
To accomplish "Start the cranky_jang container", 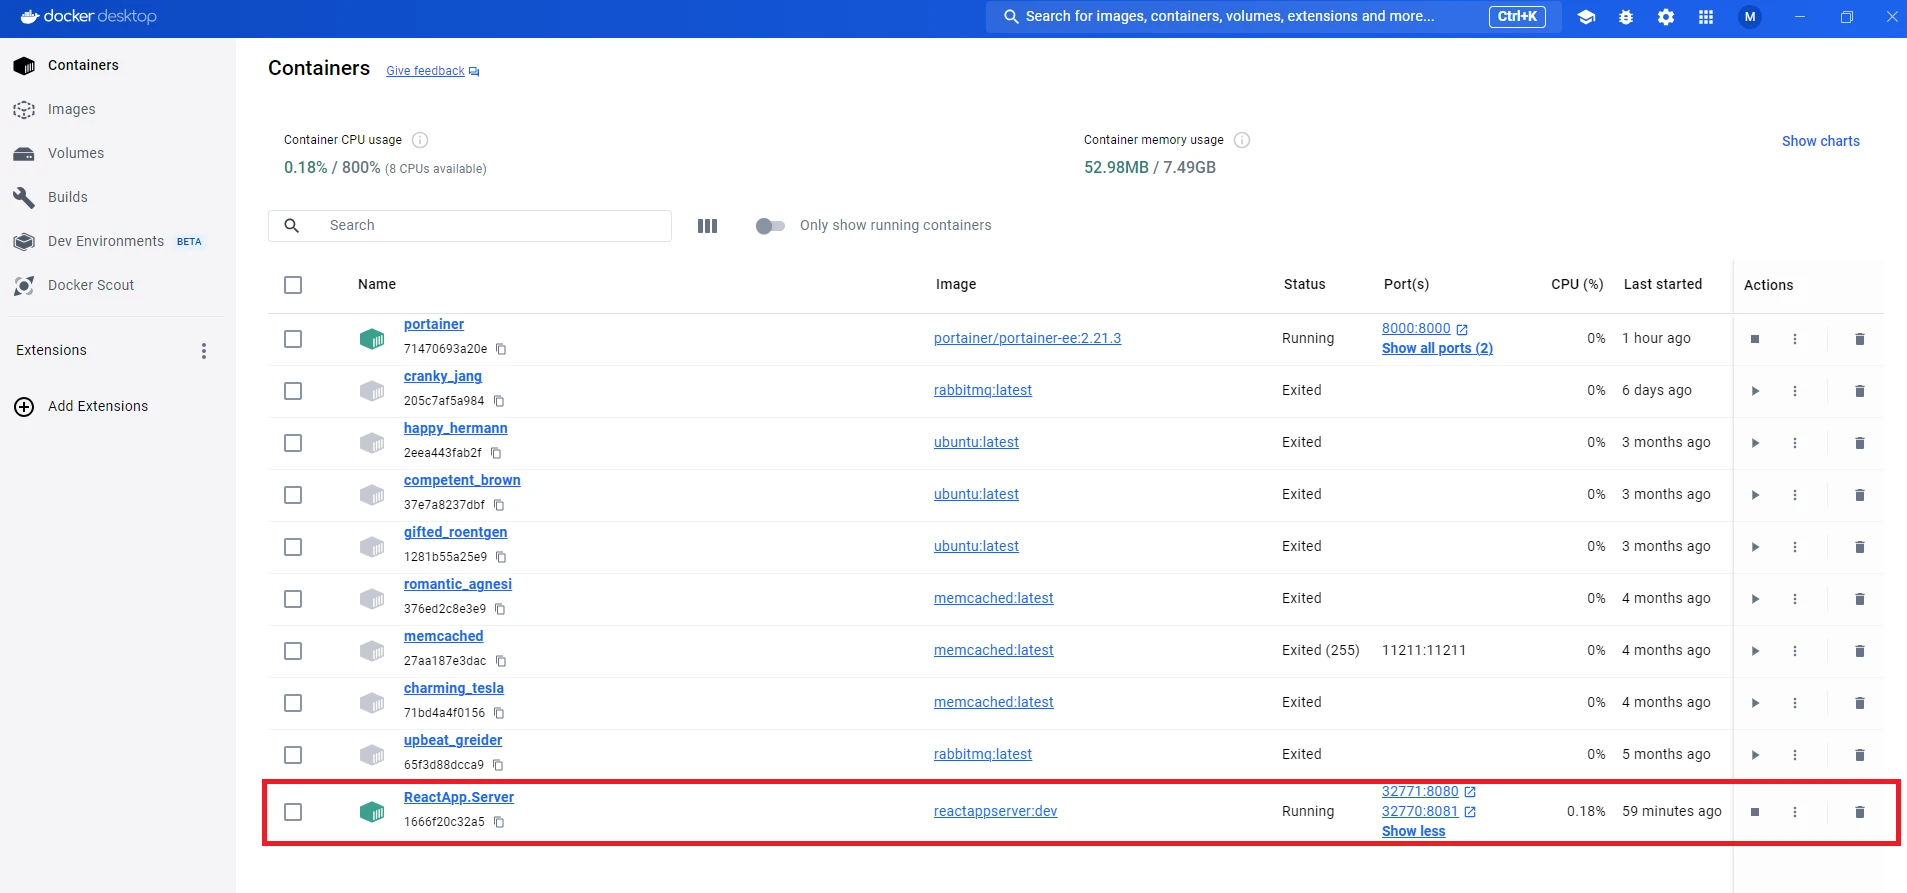I will click(1754, 391).
